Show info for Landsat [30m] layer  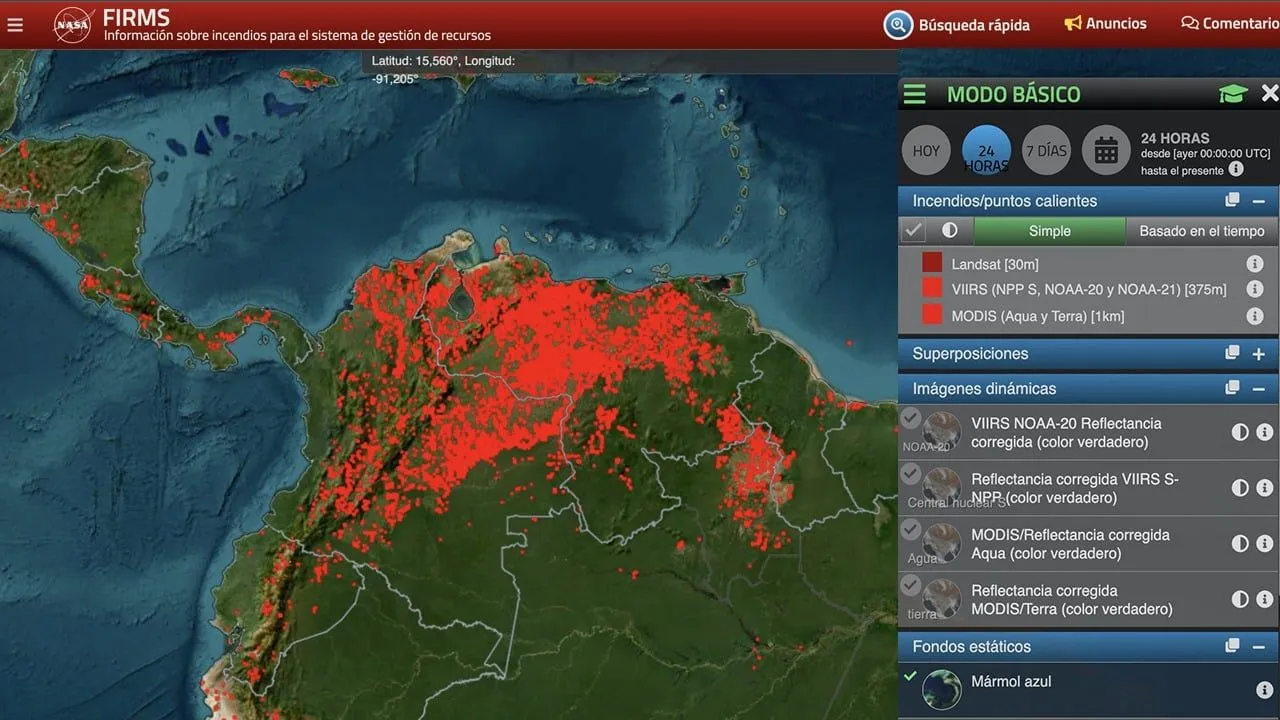1254,264
